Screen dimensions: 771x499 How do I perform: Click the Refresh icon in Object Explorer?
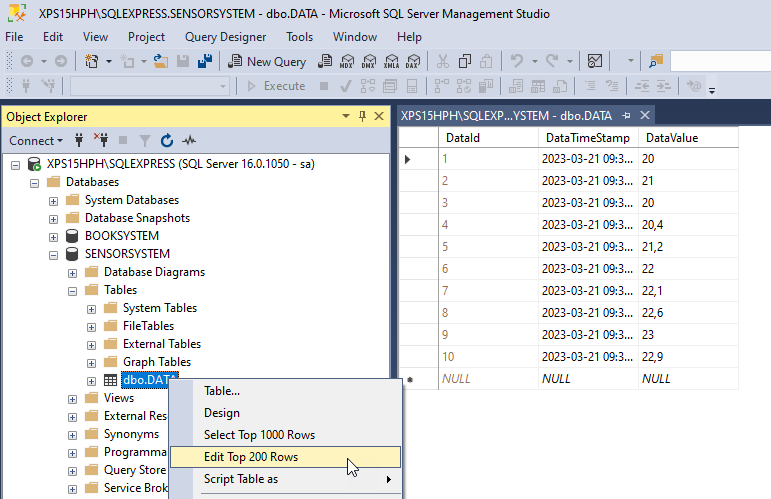pyautogui.click(x=167, y=141)
